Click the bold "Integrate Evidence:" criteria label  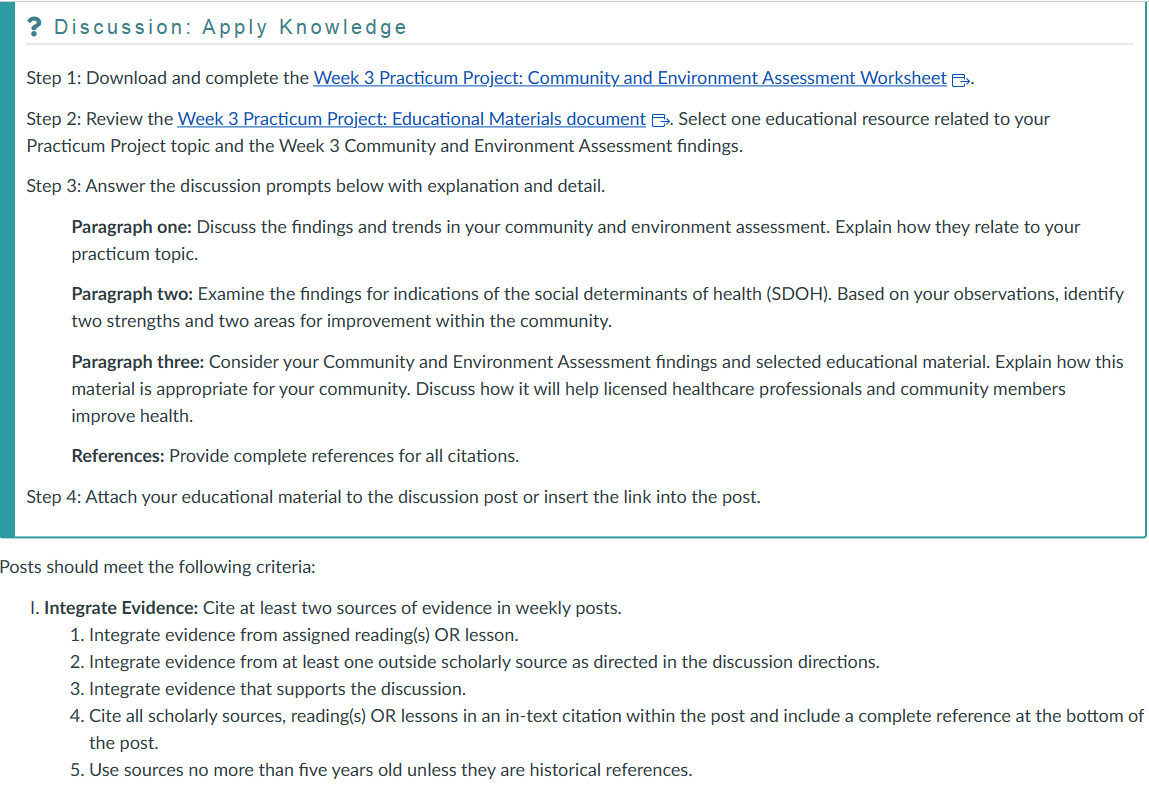(120, 608)
